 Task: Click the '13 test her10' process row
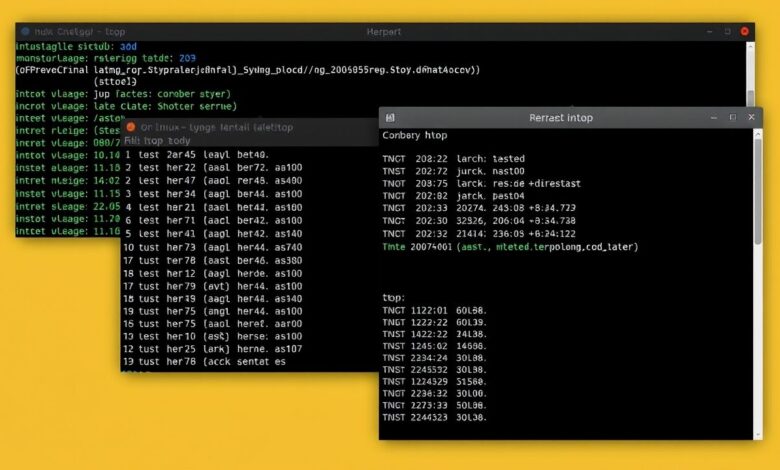tap(213, 336)
